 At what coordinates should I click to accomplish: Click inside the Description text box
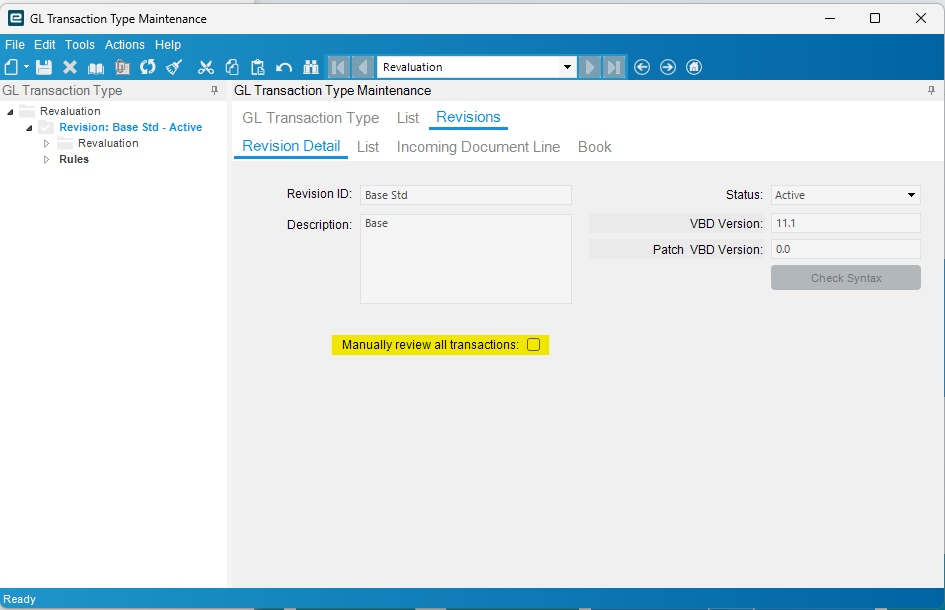466,259
